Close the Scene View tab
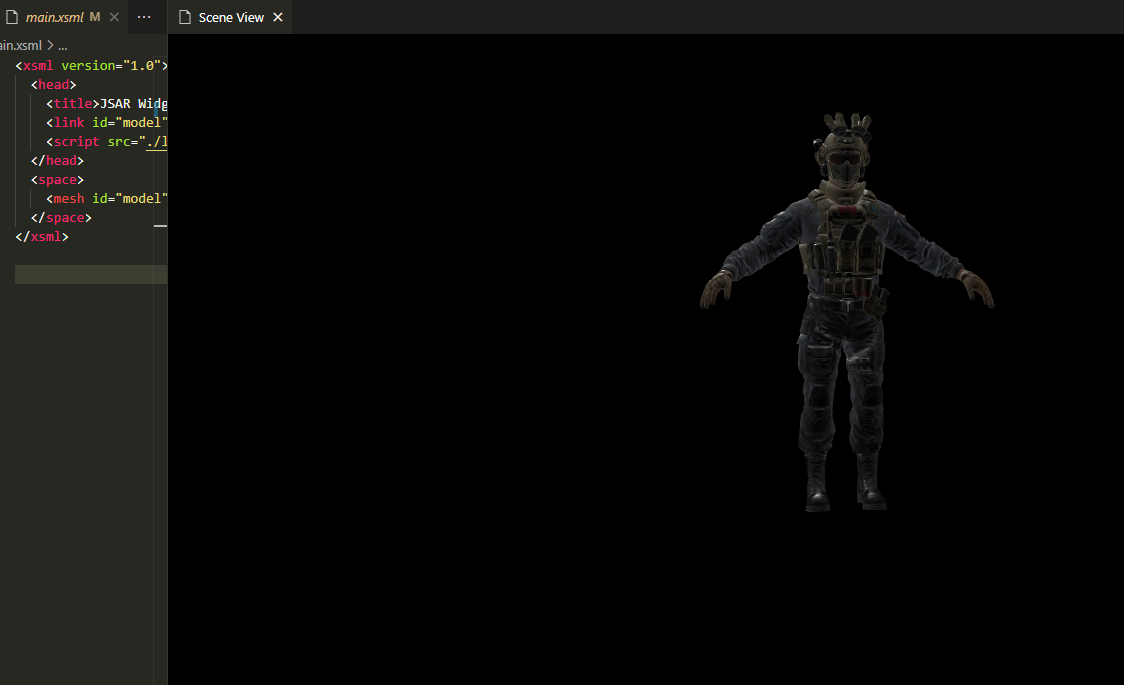1124x685 pixels. 278,17
